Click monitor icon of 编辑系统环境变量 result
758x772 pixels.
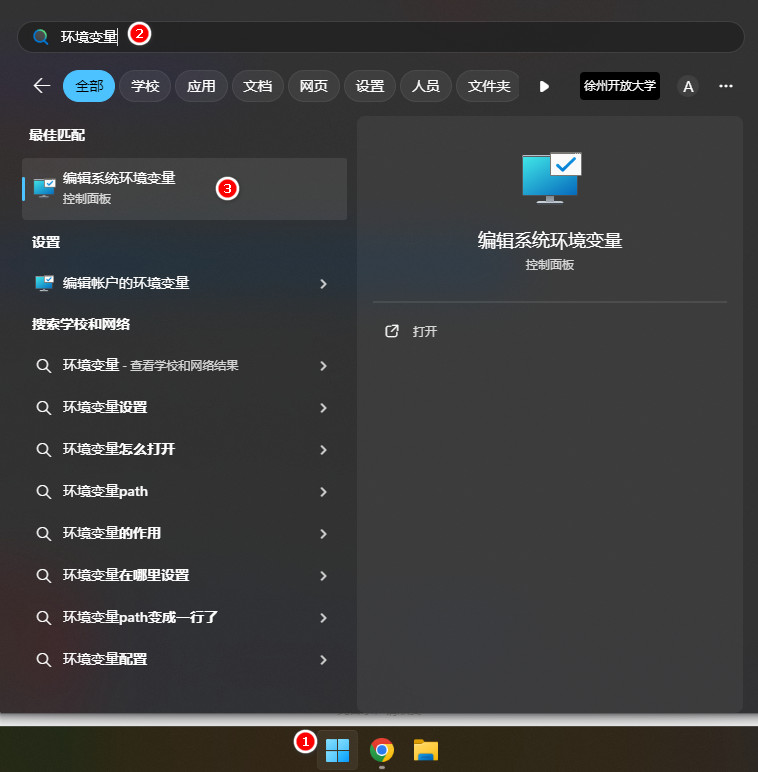pyautogui.click(x=44, y=188)
